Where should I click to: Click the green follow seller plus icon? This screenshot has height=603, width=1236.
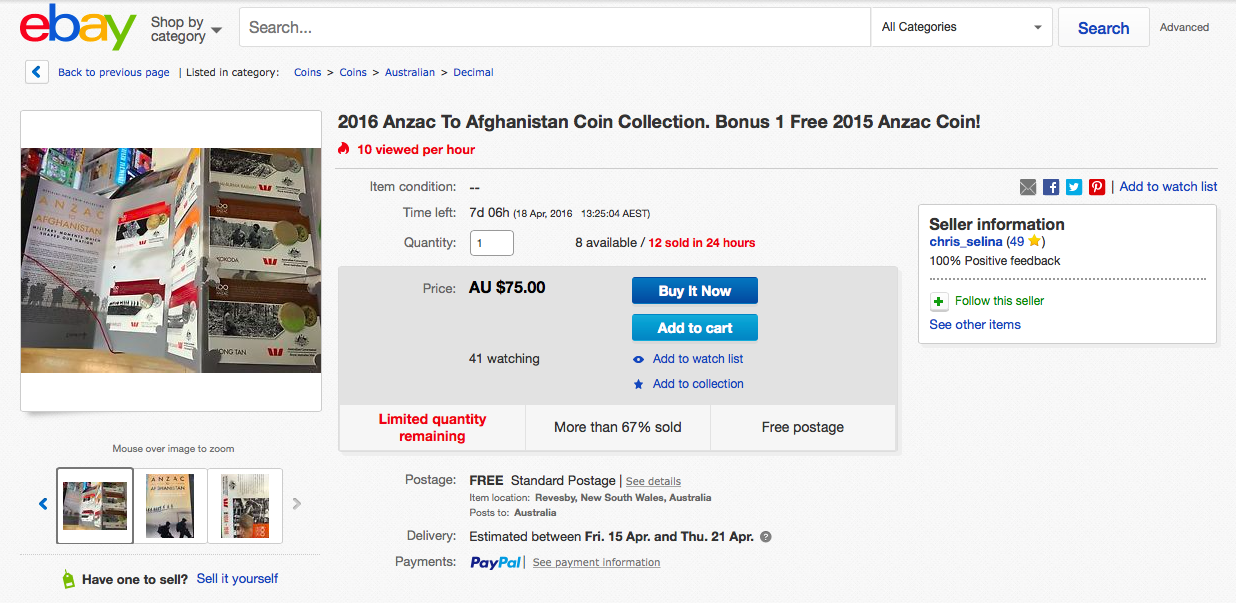(939, 301)
